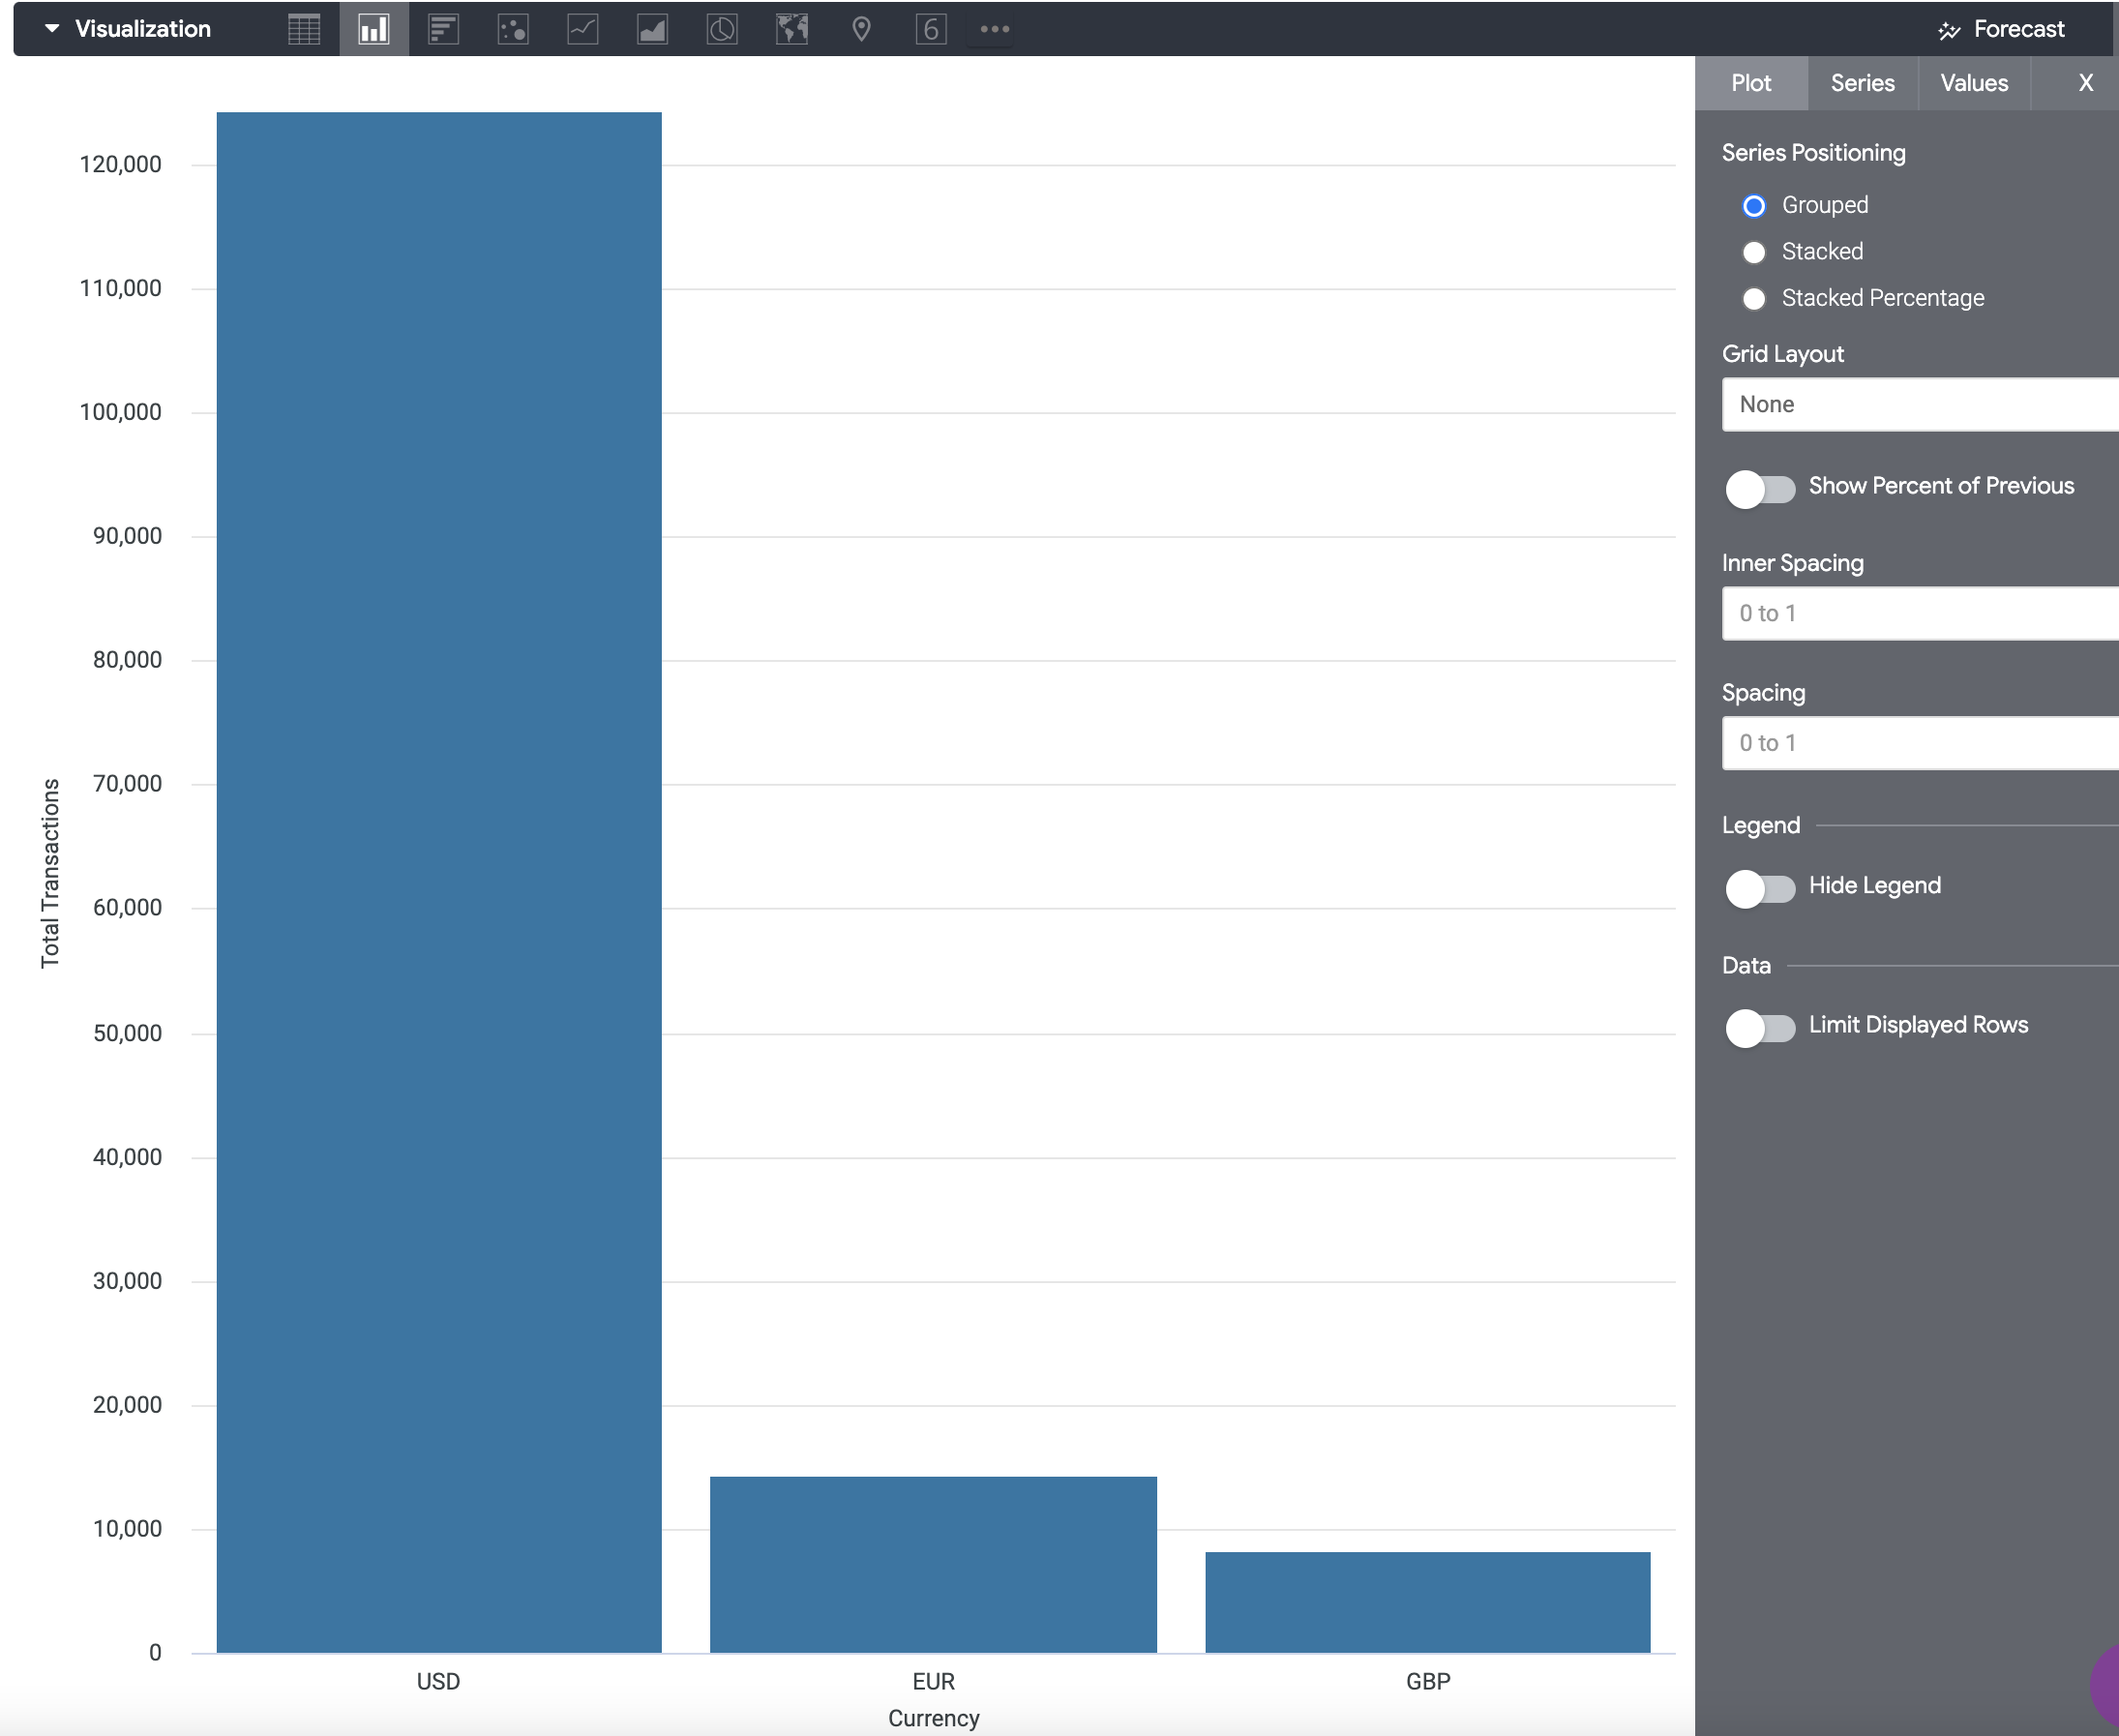Select the Column chart visualization icon
The height and width of the screenshot is (1736, 2119).
coord(374,29)
